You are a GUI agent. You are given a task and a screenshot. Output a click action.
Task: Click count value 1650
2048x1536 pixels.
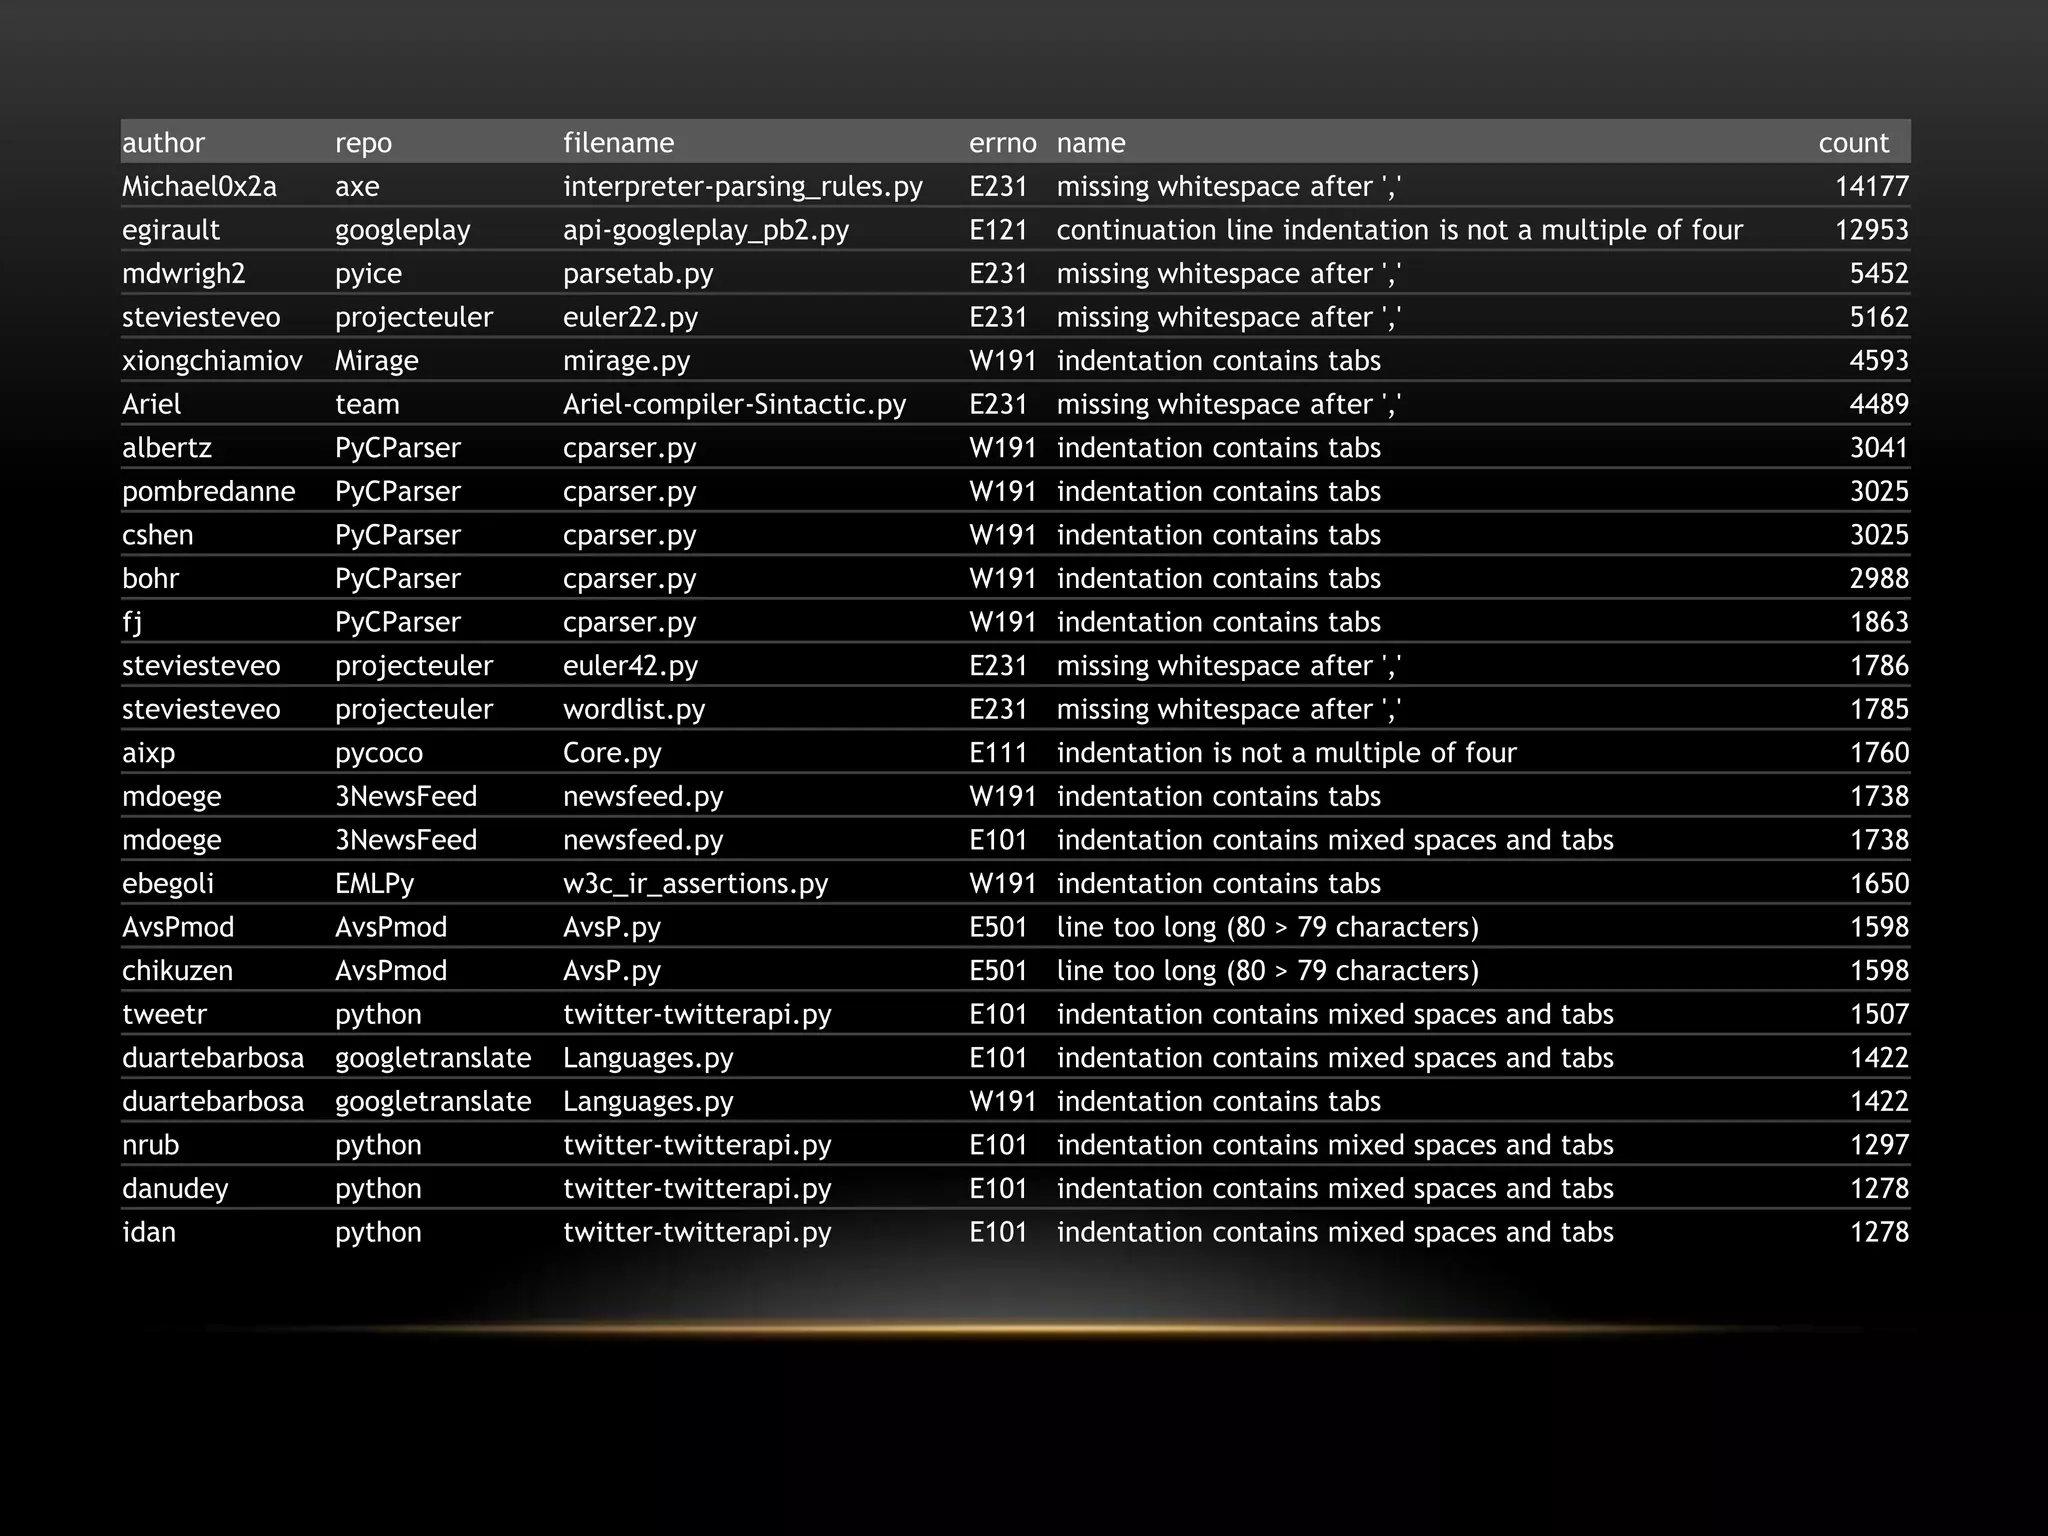[x=1878, y=883]
